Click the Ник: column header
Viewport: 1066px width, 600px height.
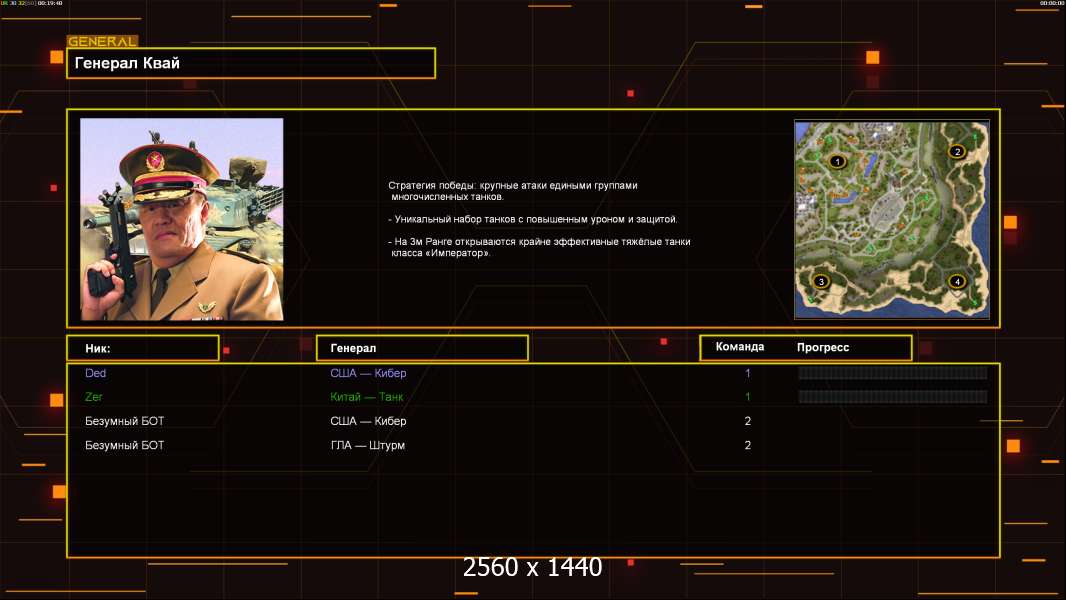[x=142, y=348]
